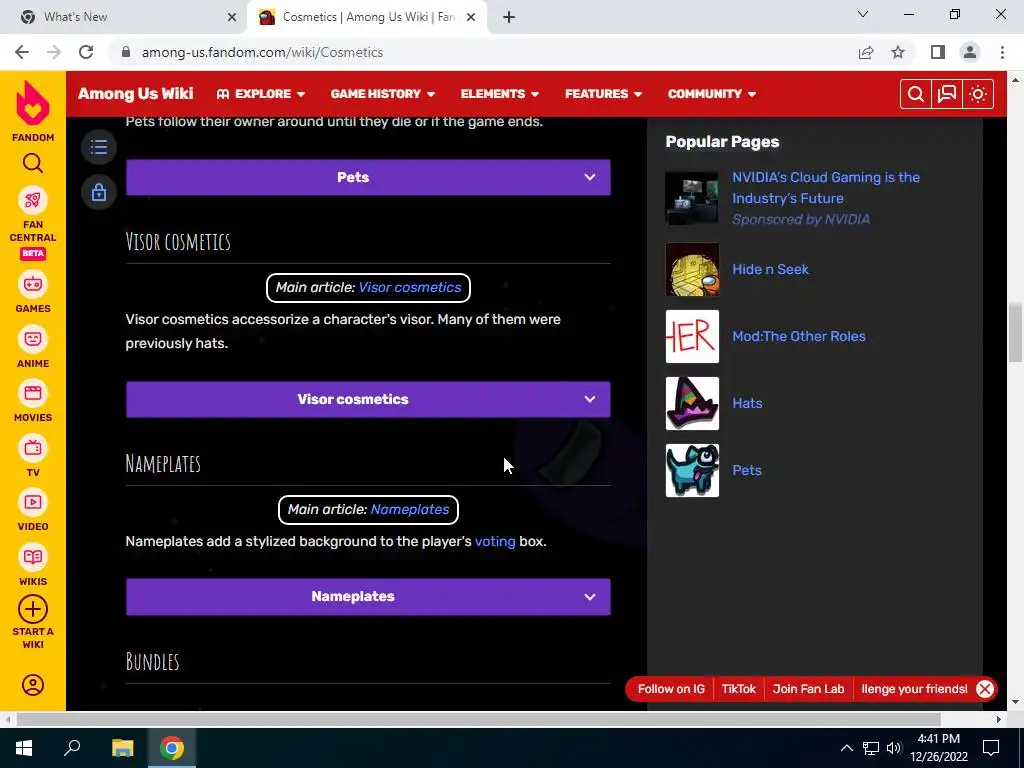1024x768 pixels.
Task: Click the Hats popular page link
Action: coord(747,403)
